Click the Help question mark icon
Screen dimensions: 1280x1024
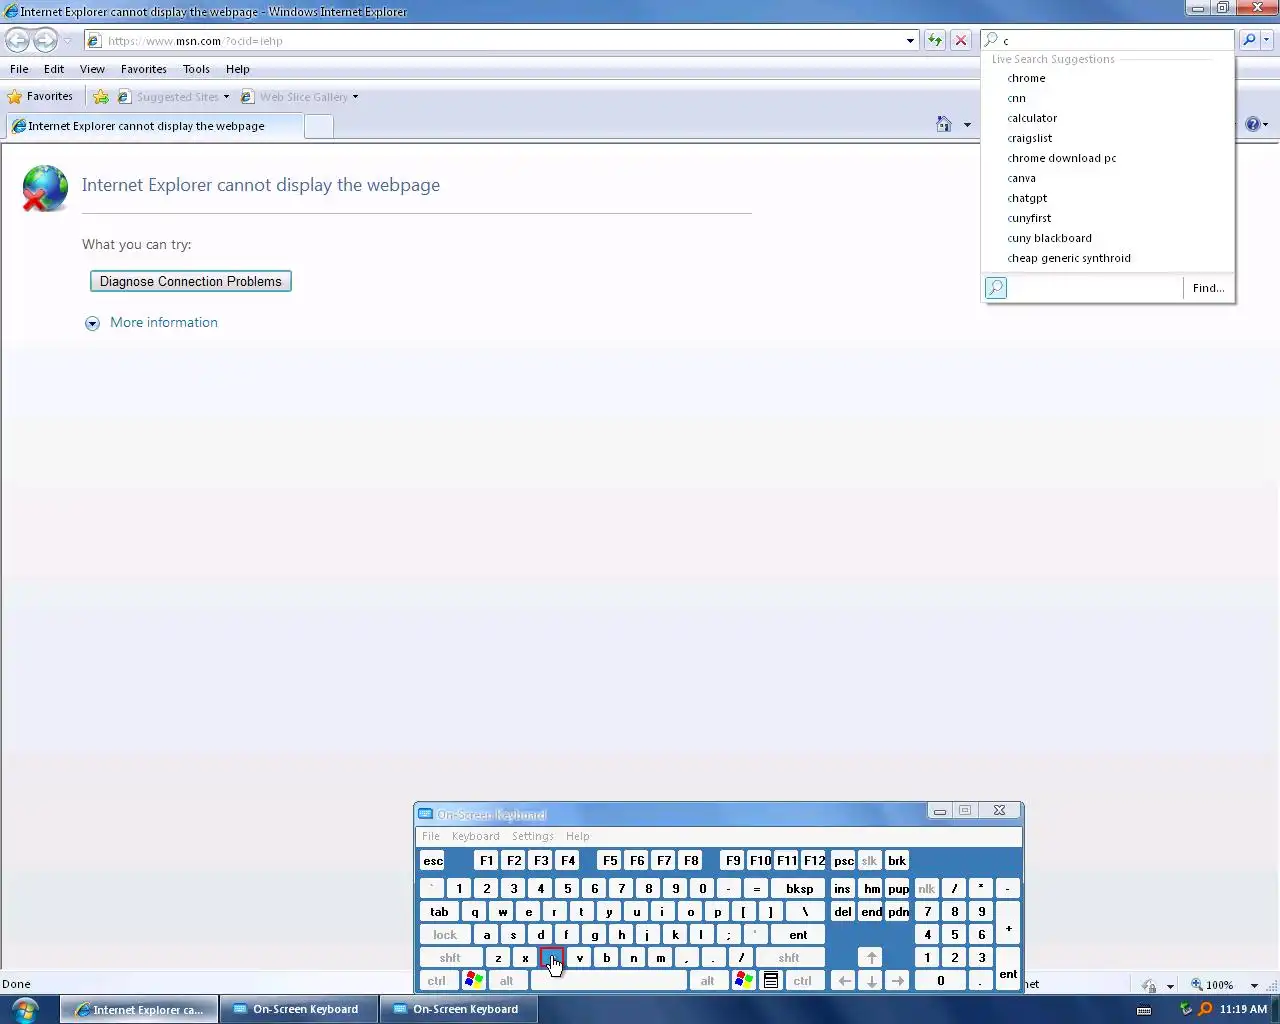(1252, 124)
